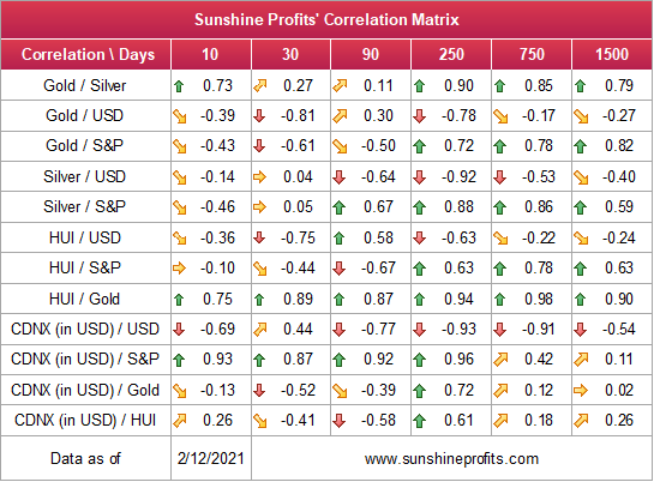Click green up arrow beside Silver / S&P 0.67
This screenshot has height=482, width=653.
339,207
